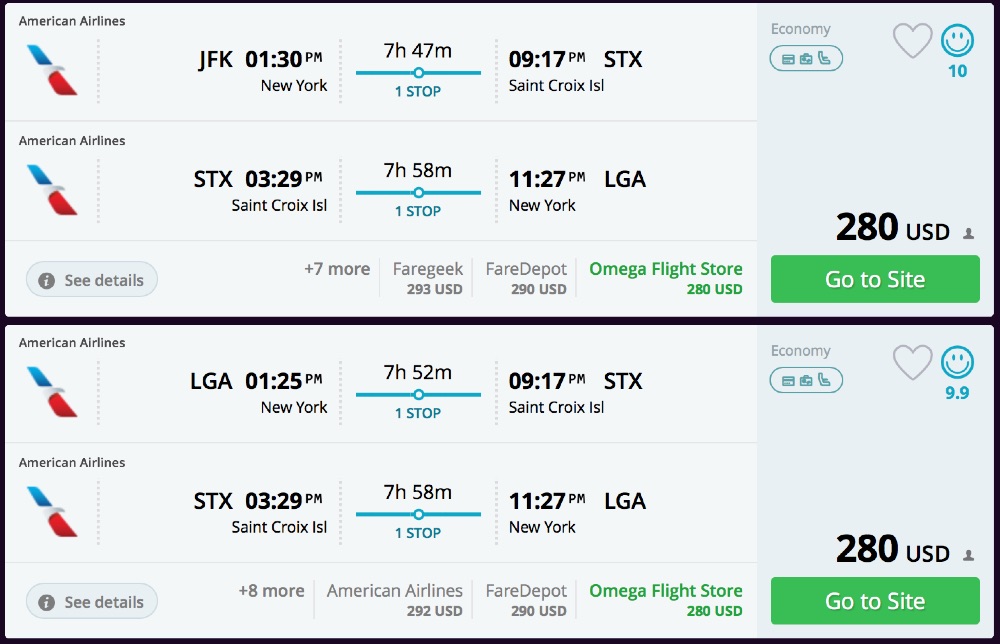Expand the +8 more fare providers
This screenshot has width=1000, height=644.
(270, 591)
